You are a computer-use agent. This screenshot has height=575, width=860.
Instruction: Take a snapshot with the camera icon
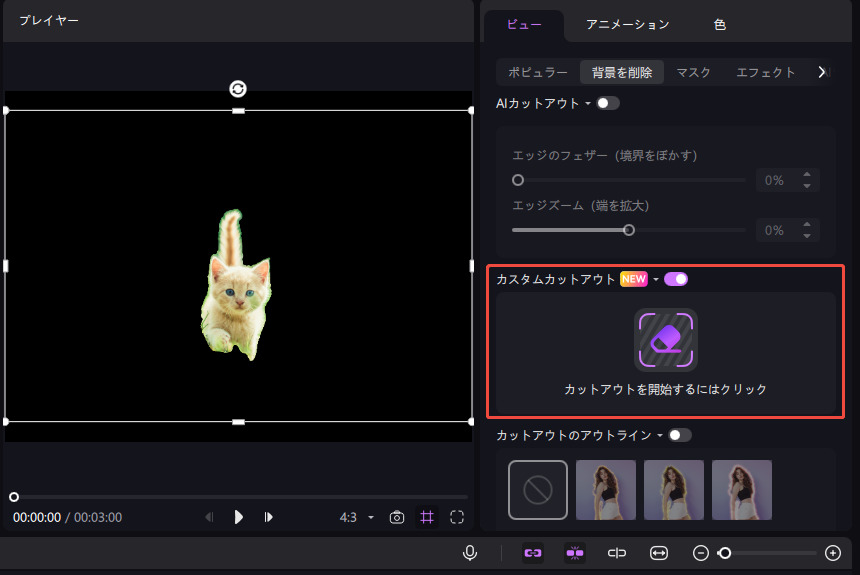pyautogui.click(x=397, y=517)
